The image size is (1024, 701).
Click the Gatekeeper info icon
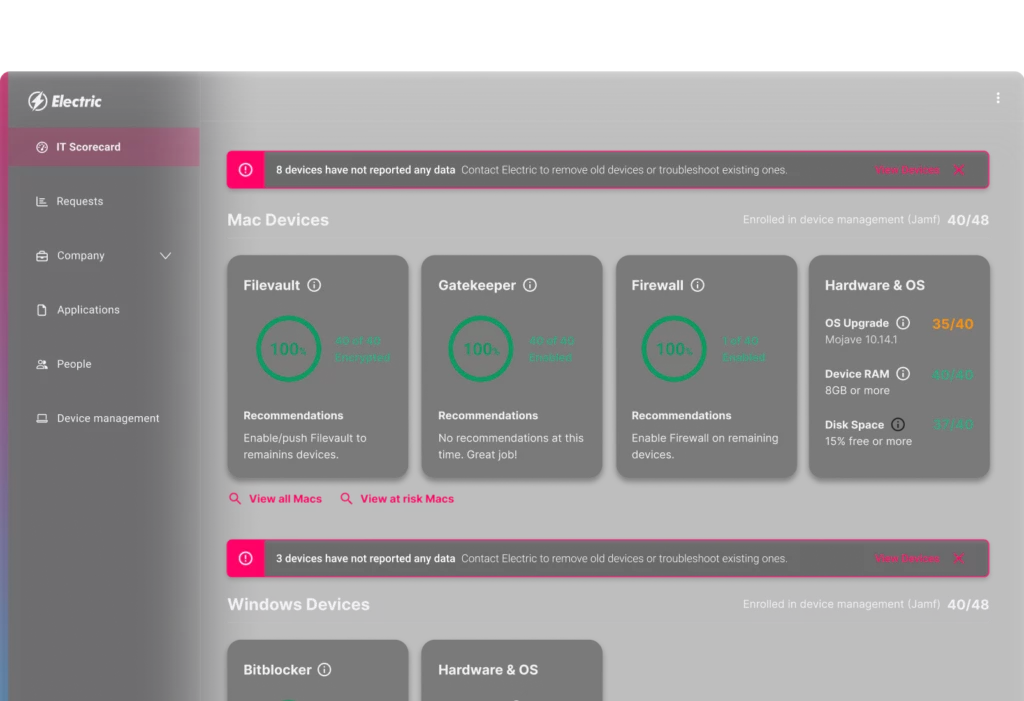[530, 285]
